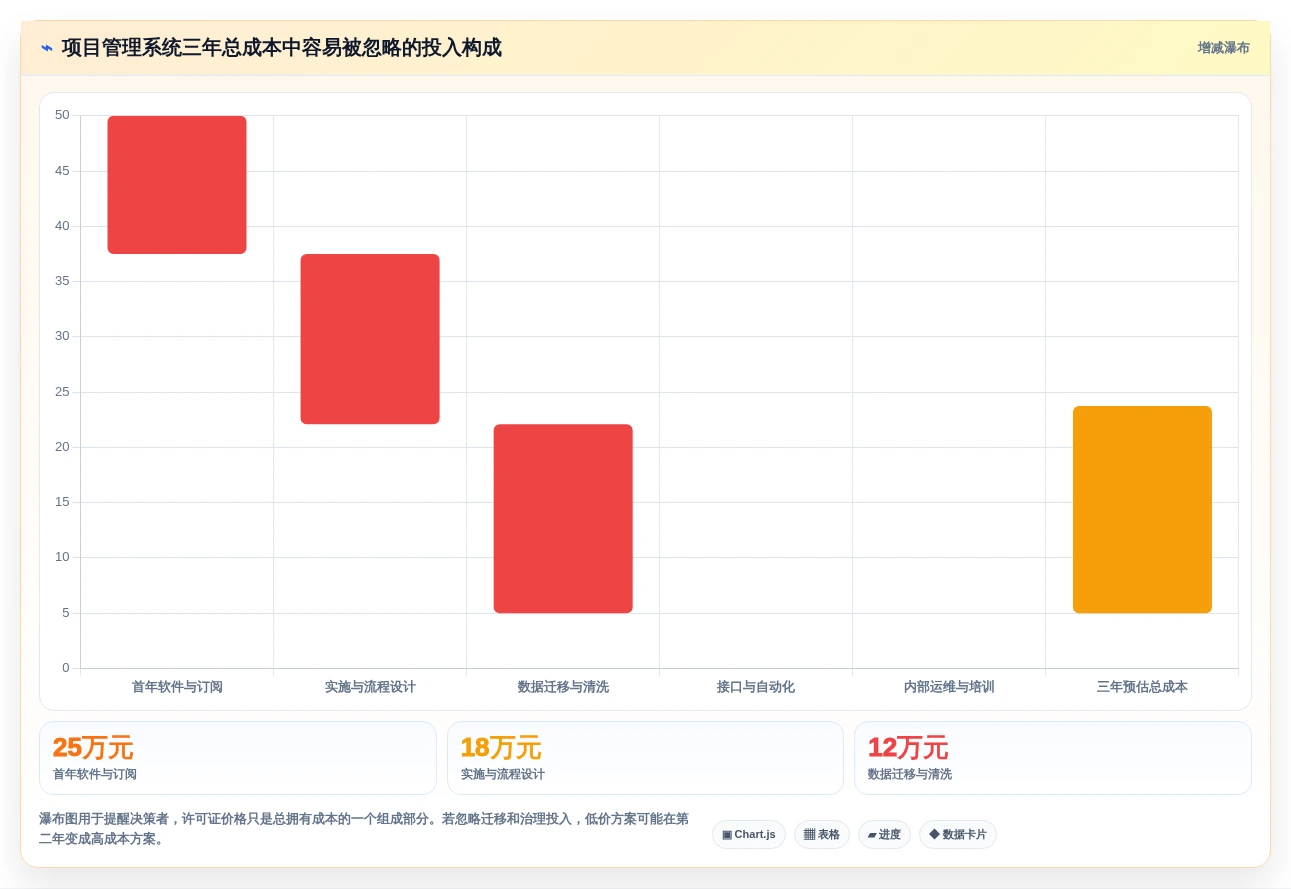Click the chart title 项目管理系统三年总成本

[281, 48]
